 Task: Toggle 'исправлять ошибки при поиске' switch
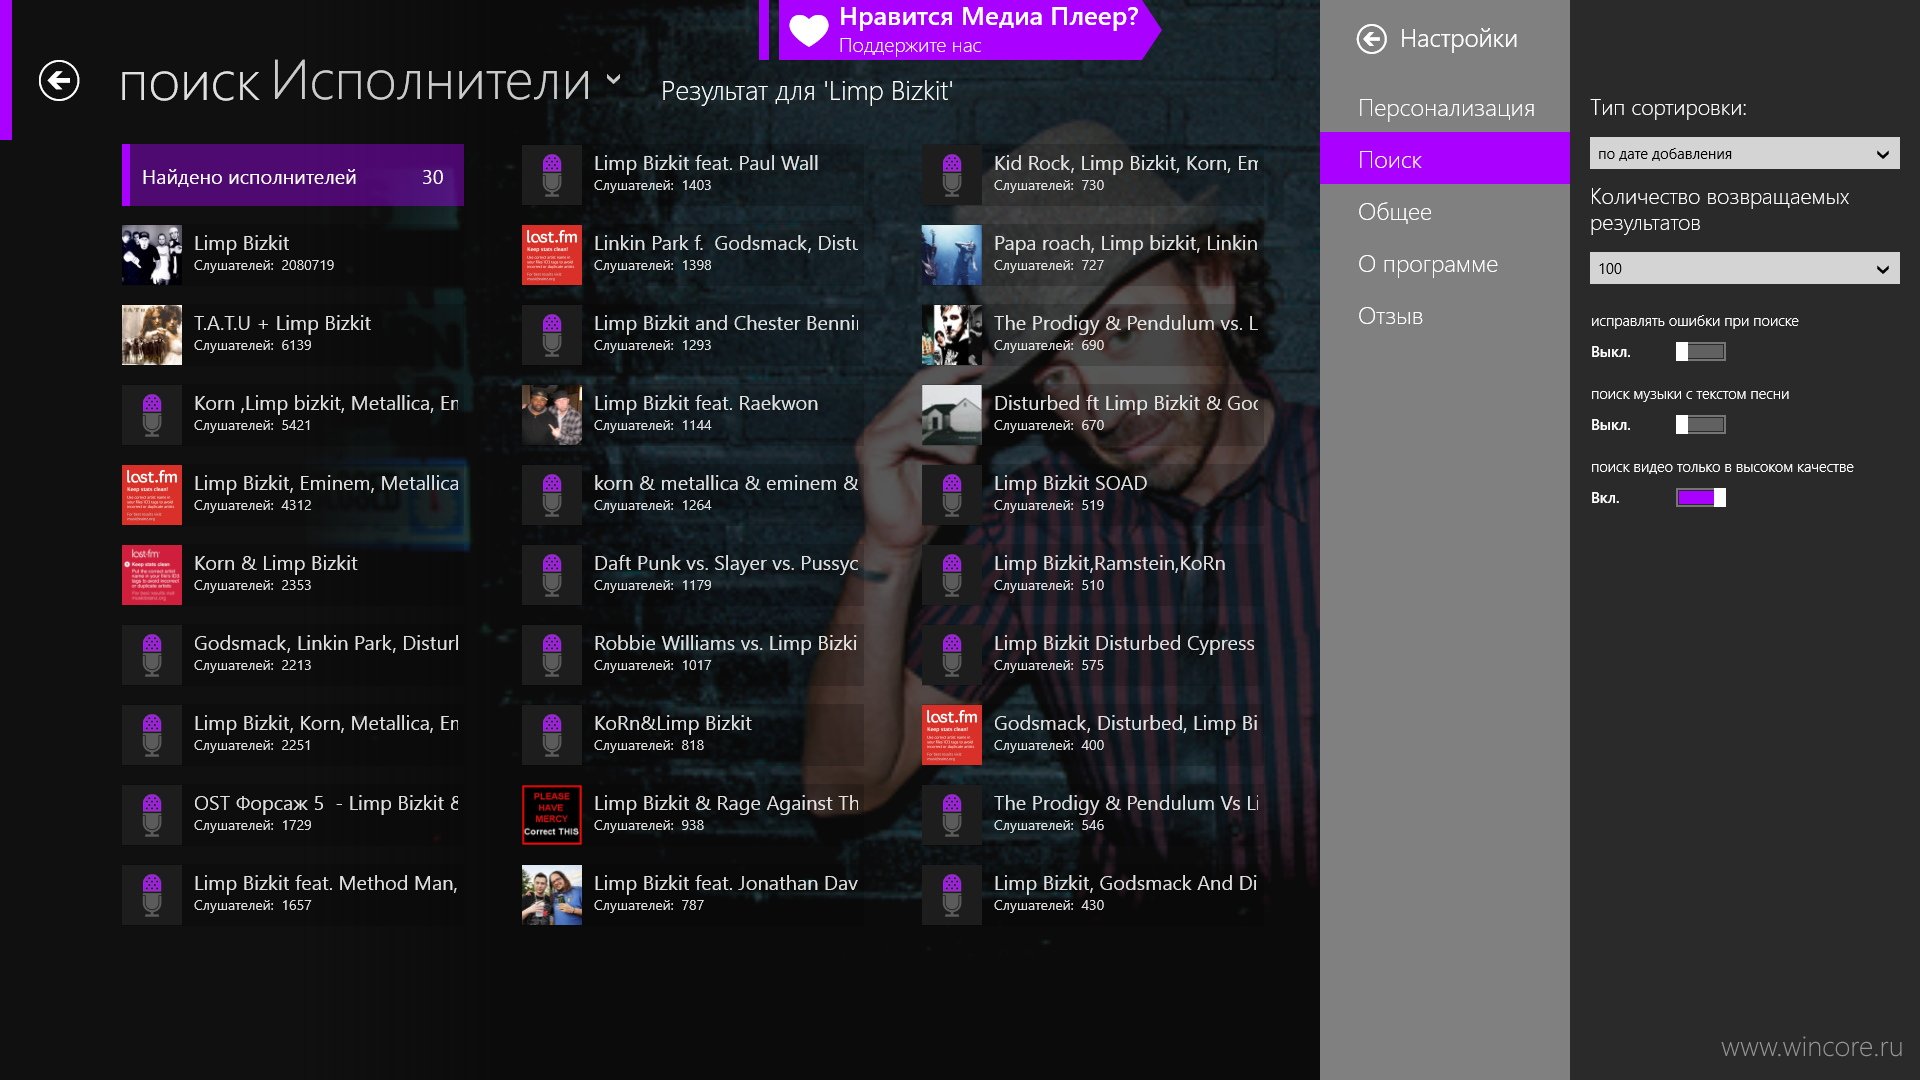click(1701, 352)
